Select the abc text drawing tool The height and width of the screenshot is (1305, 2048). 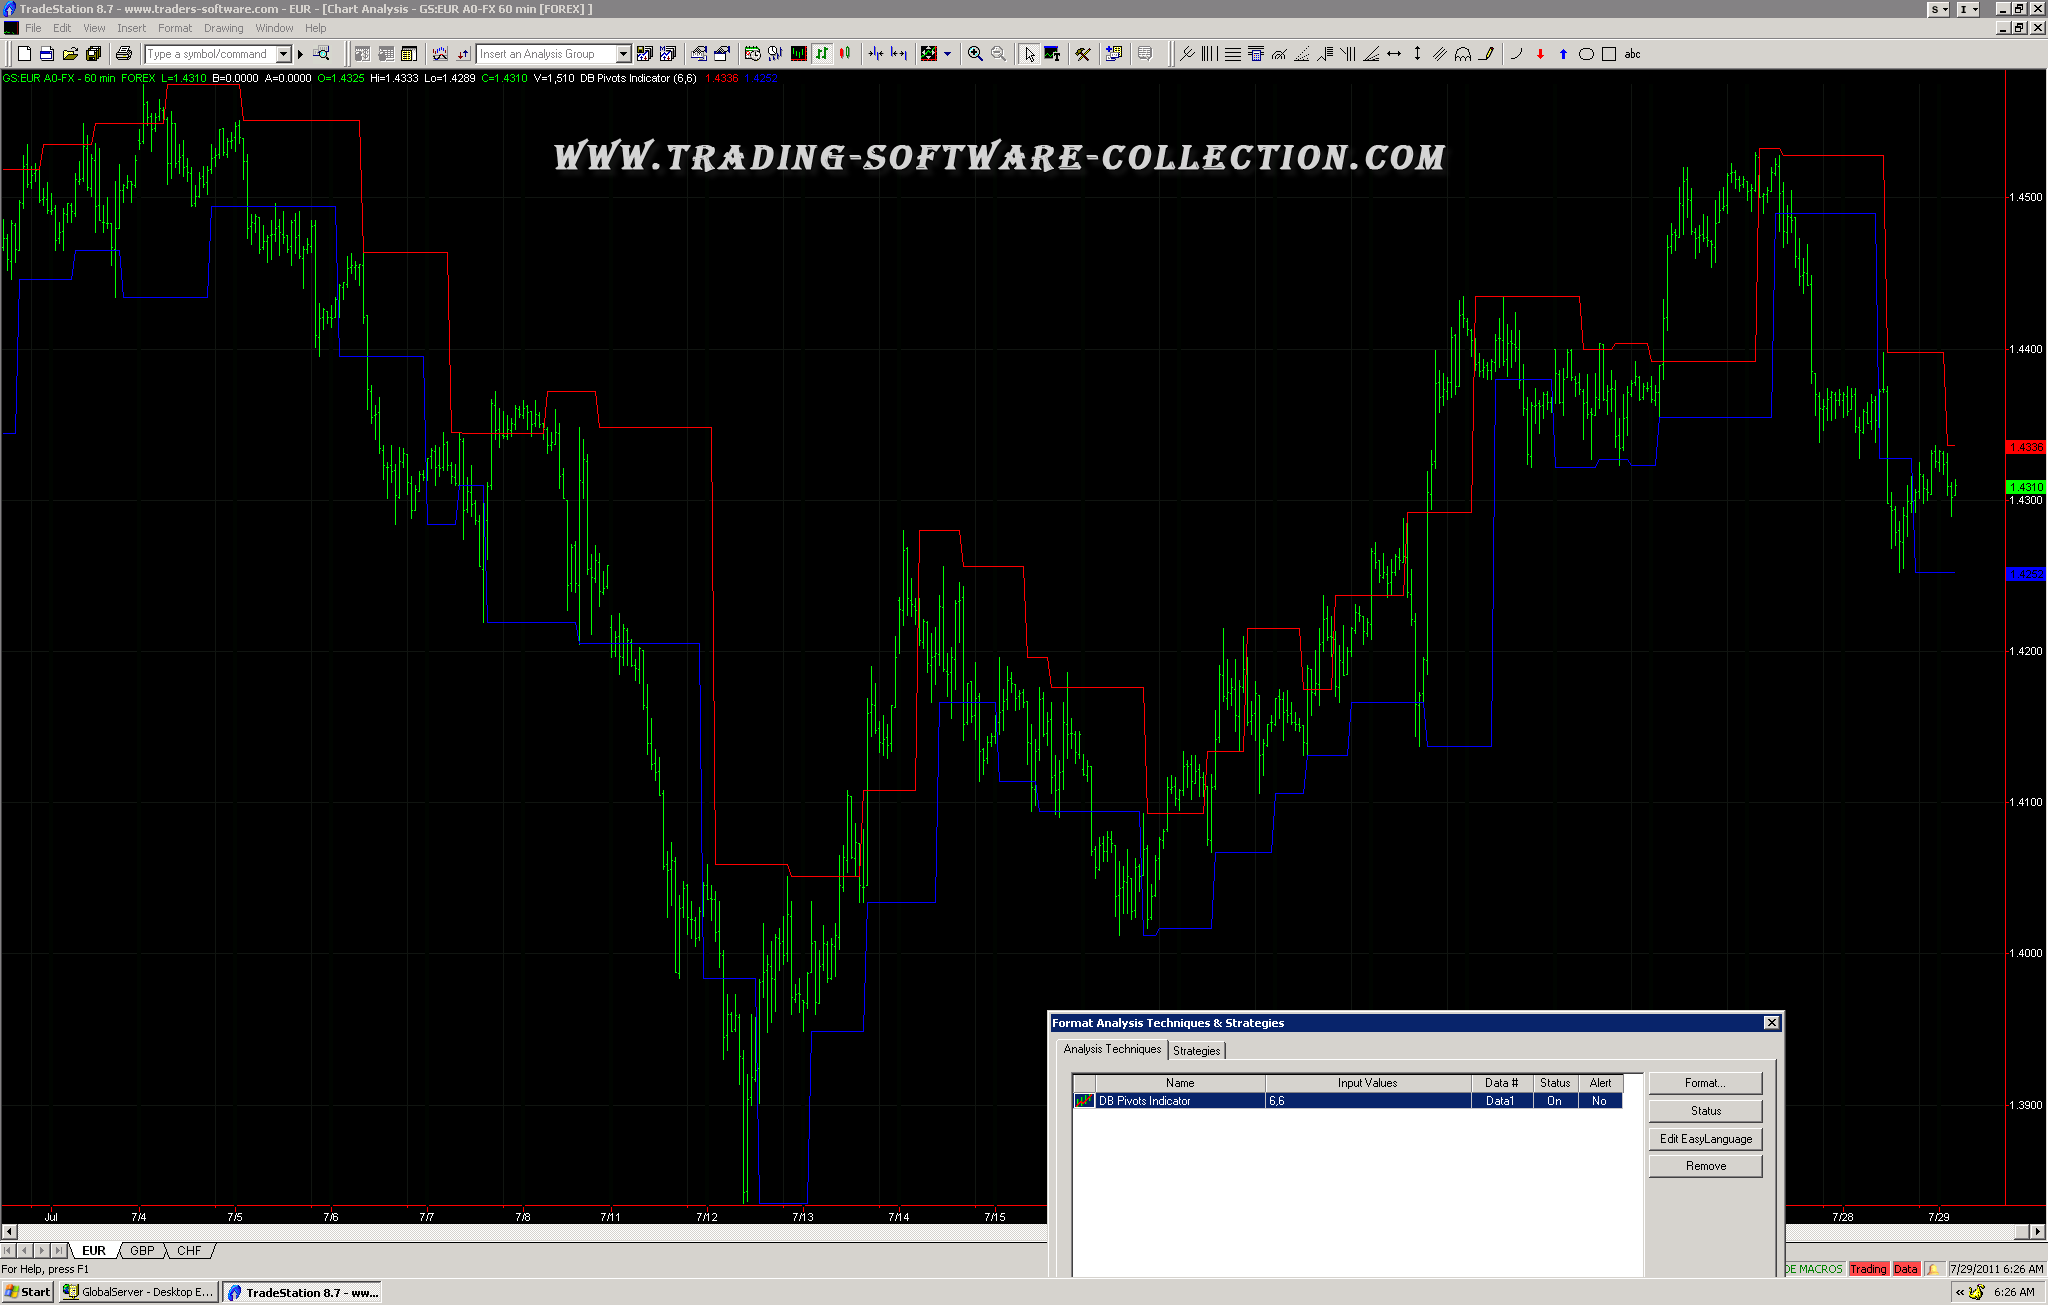pyautogui.click(x=1633, y=54)
